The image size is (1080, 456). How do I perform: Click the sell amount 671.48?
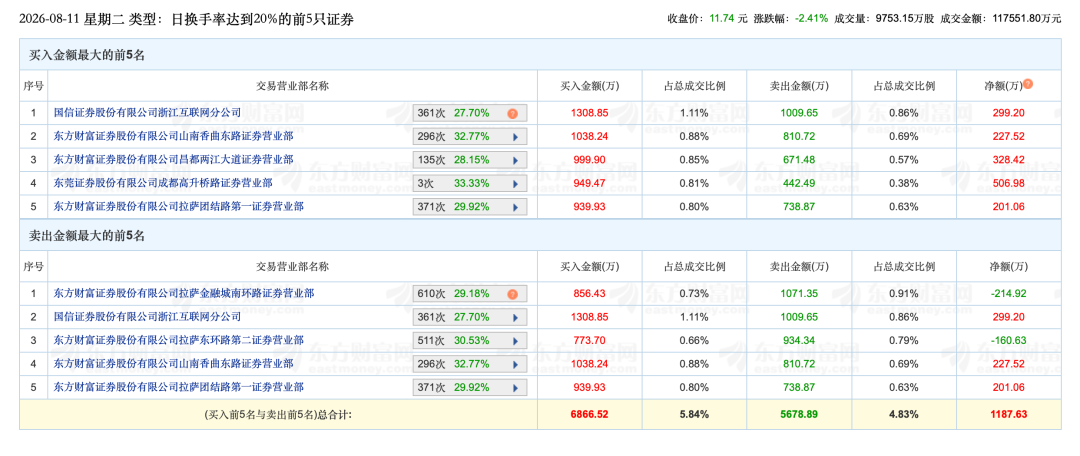799,160
